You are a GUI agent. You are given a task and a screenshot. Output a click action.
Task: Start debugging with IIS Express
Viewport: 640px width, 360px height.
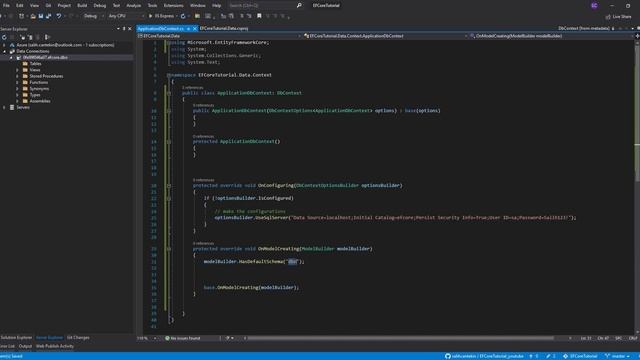click(162, 16)
